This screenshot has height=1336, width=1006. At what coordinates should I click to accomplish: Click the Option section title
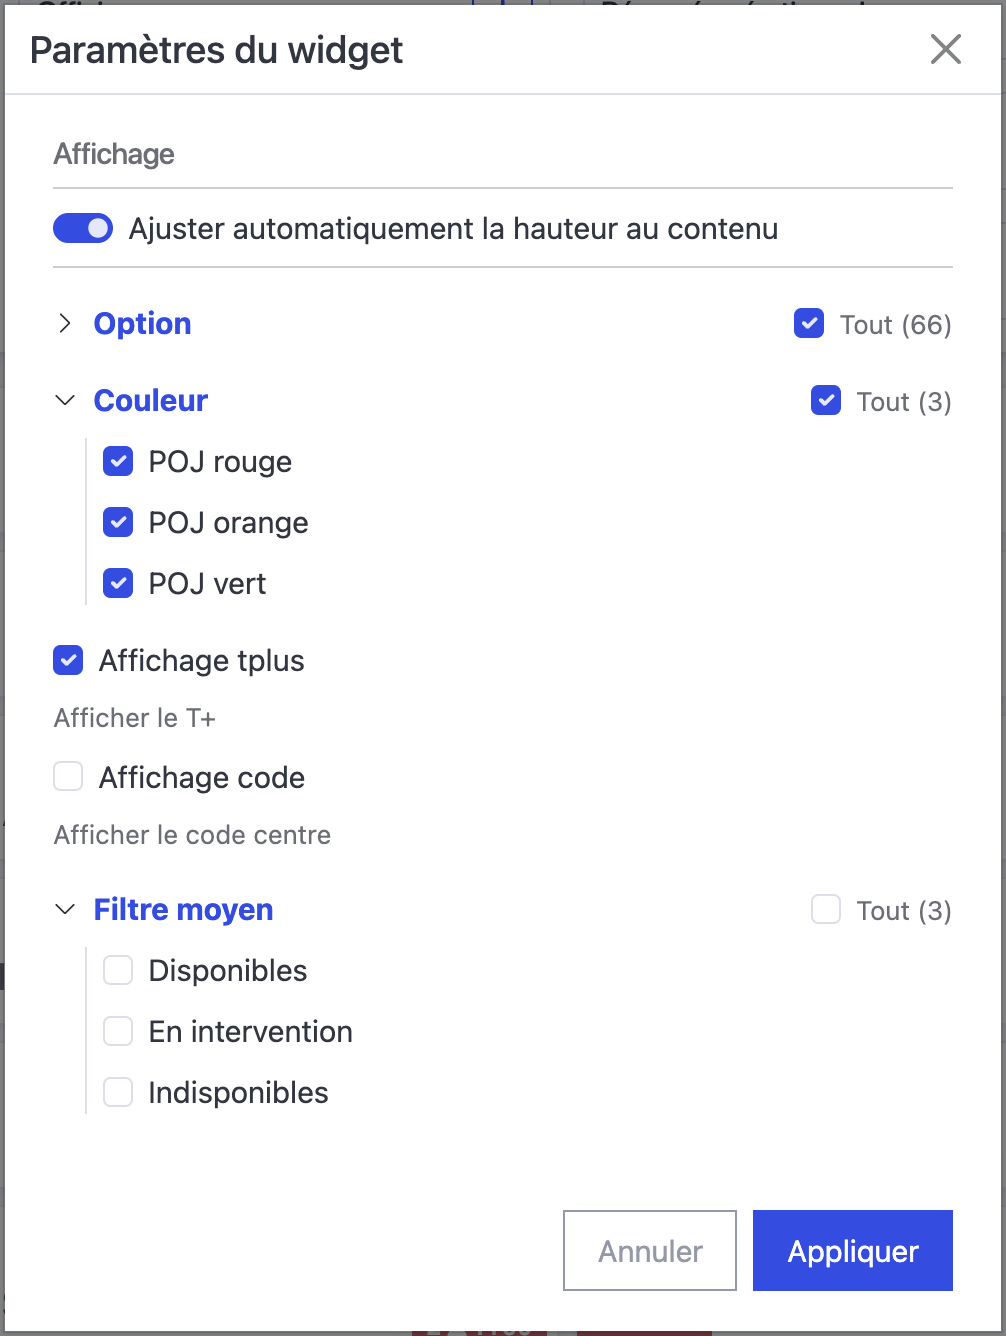pos(142,324)
